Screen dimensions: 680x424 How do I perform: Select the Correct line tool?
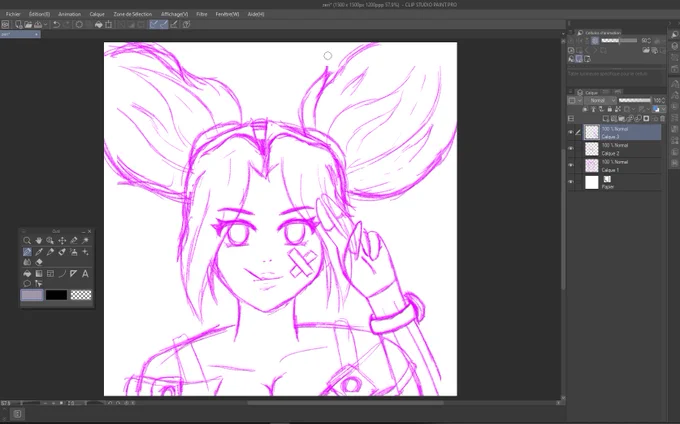(39, 284)
